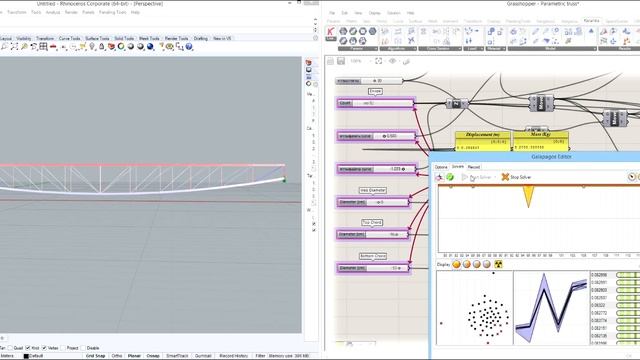Select the four-viewport grid layout icon in Rhino
The image size is (640, 360).
coord(43,47)
